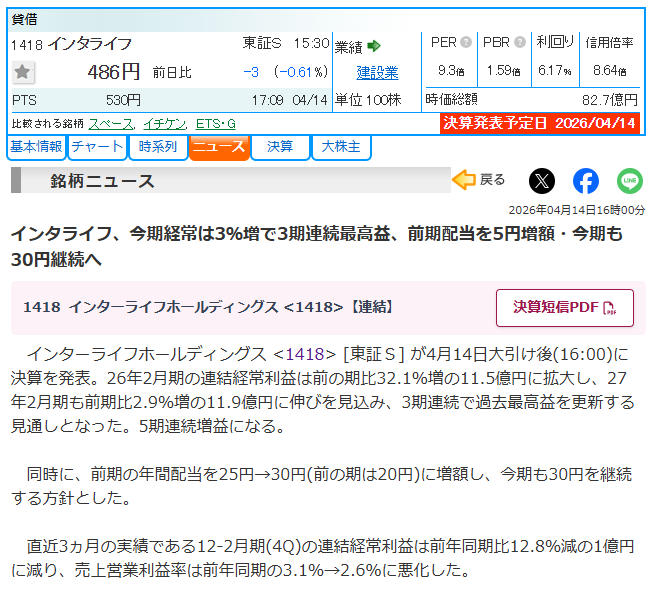The width and height of the screenshot is (655, 595).
Task: Go back using the 戻る arrow
Action: 479,180
